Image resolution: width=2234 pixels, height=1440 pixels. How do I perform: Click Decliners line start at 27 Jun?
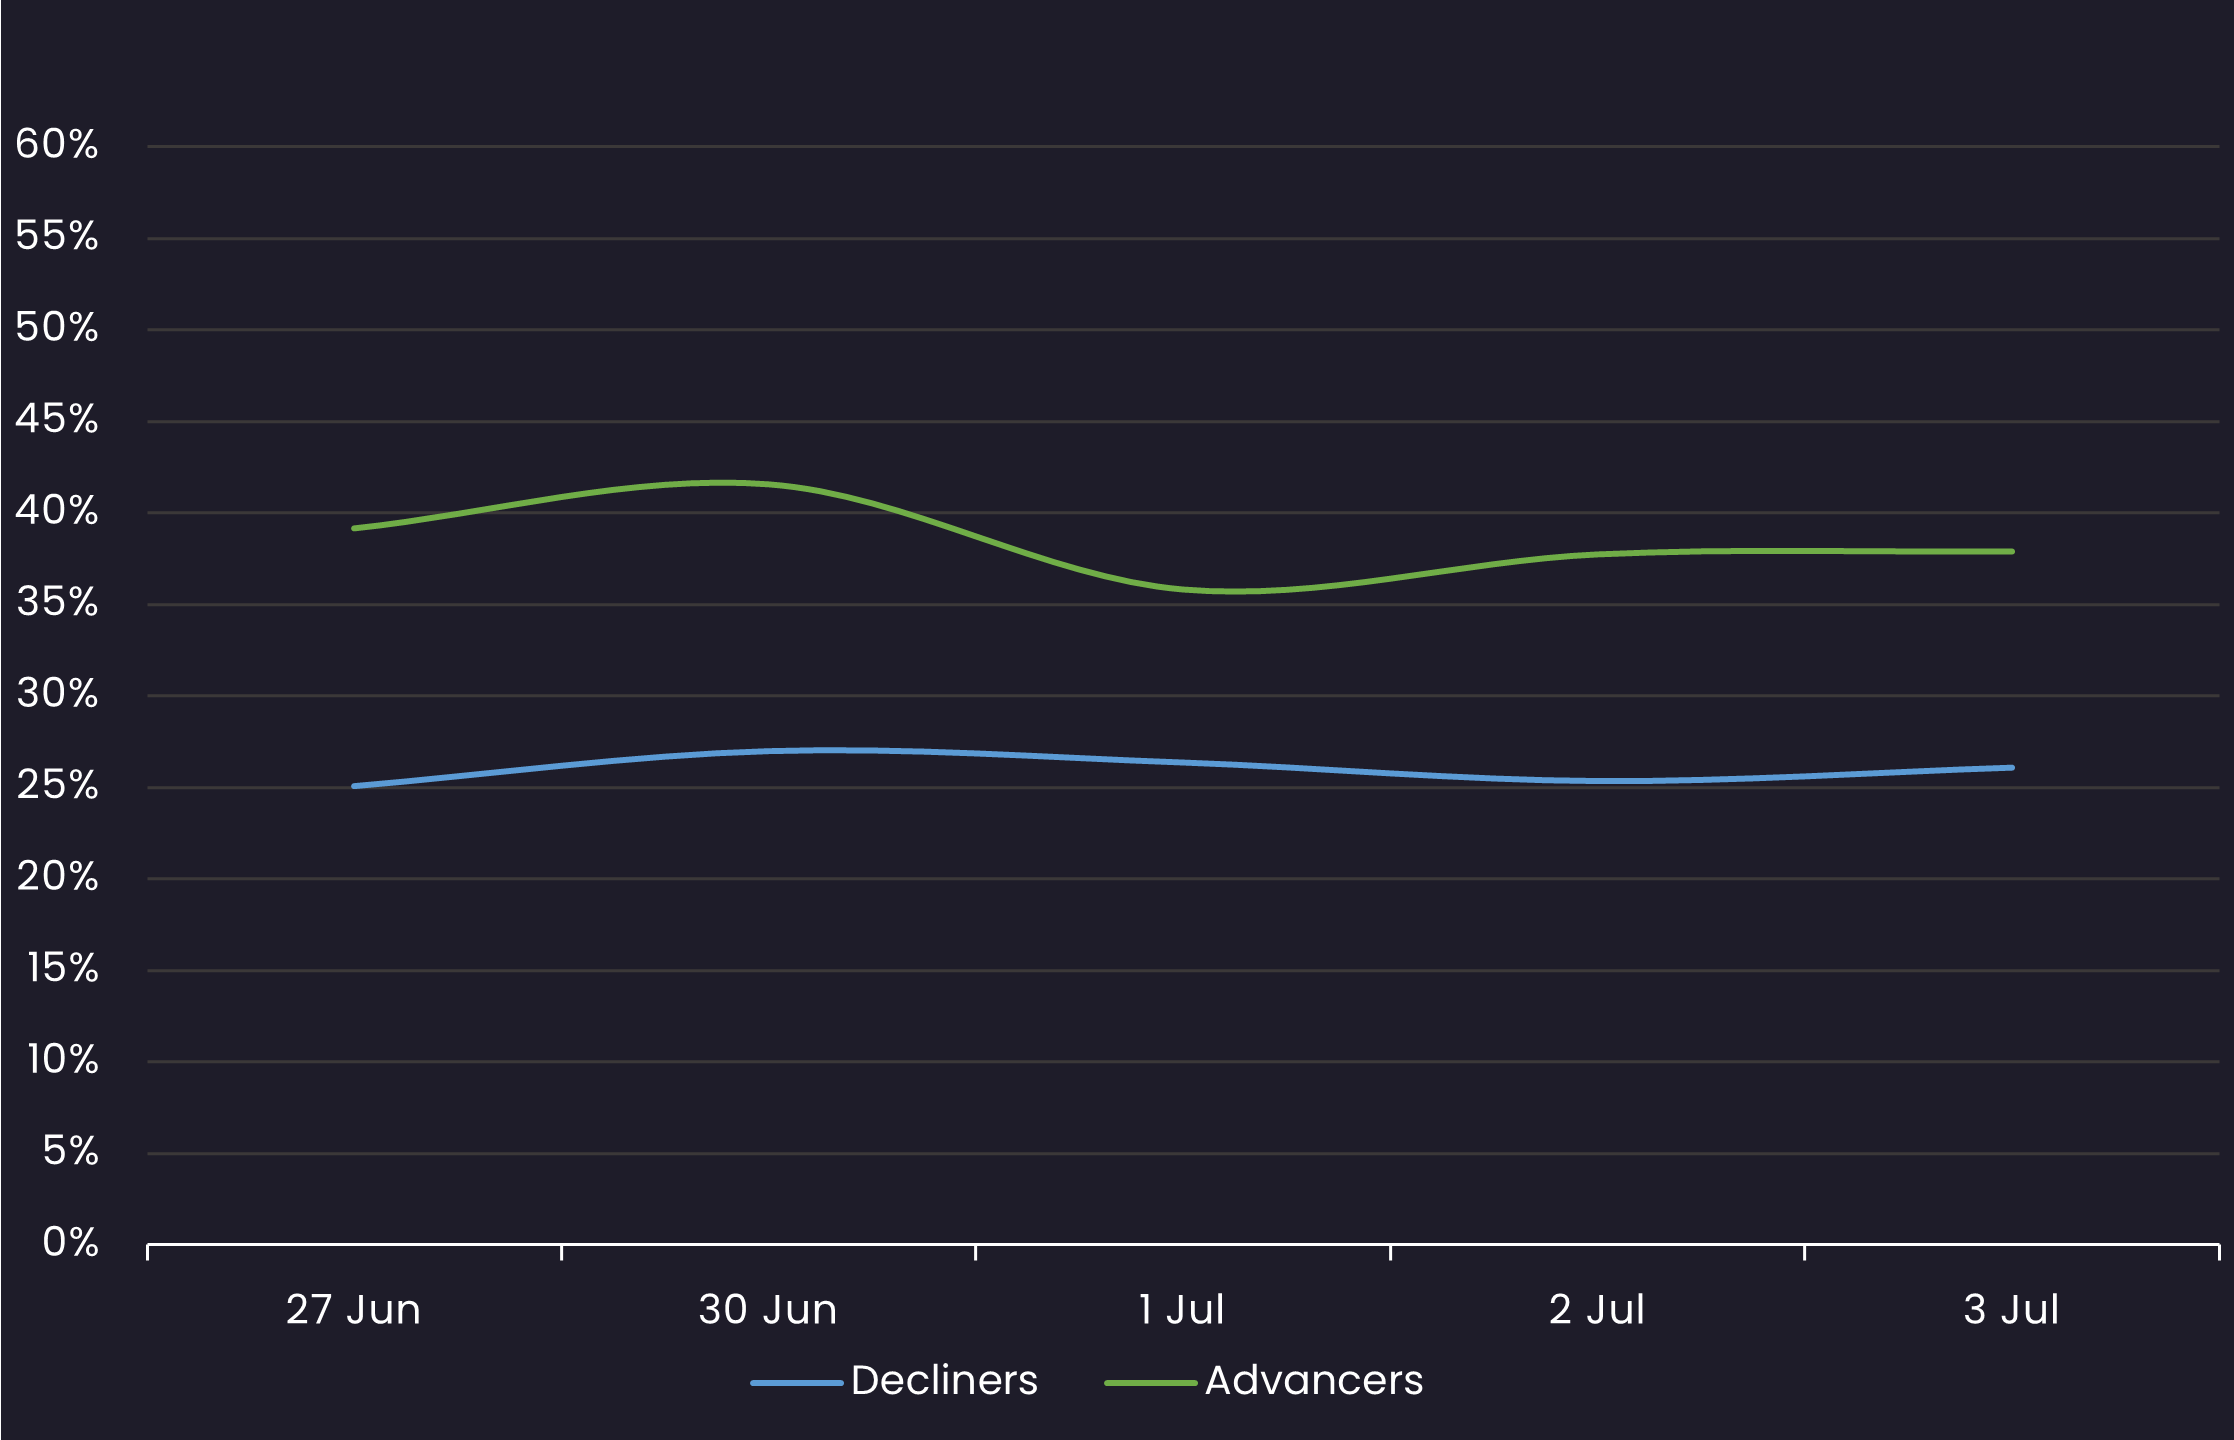click(x=356, y=786)
